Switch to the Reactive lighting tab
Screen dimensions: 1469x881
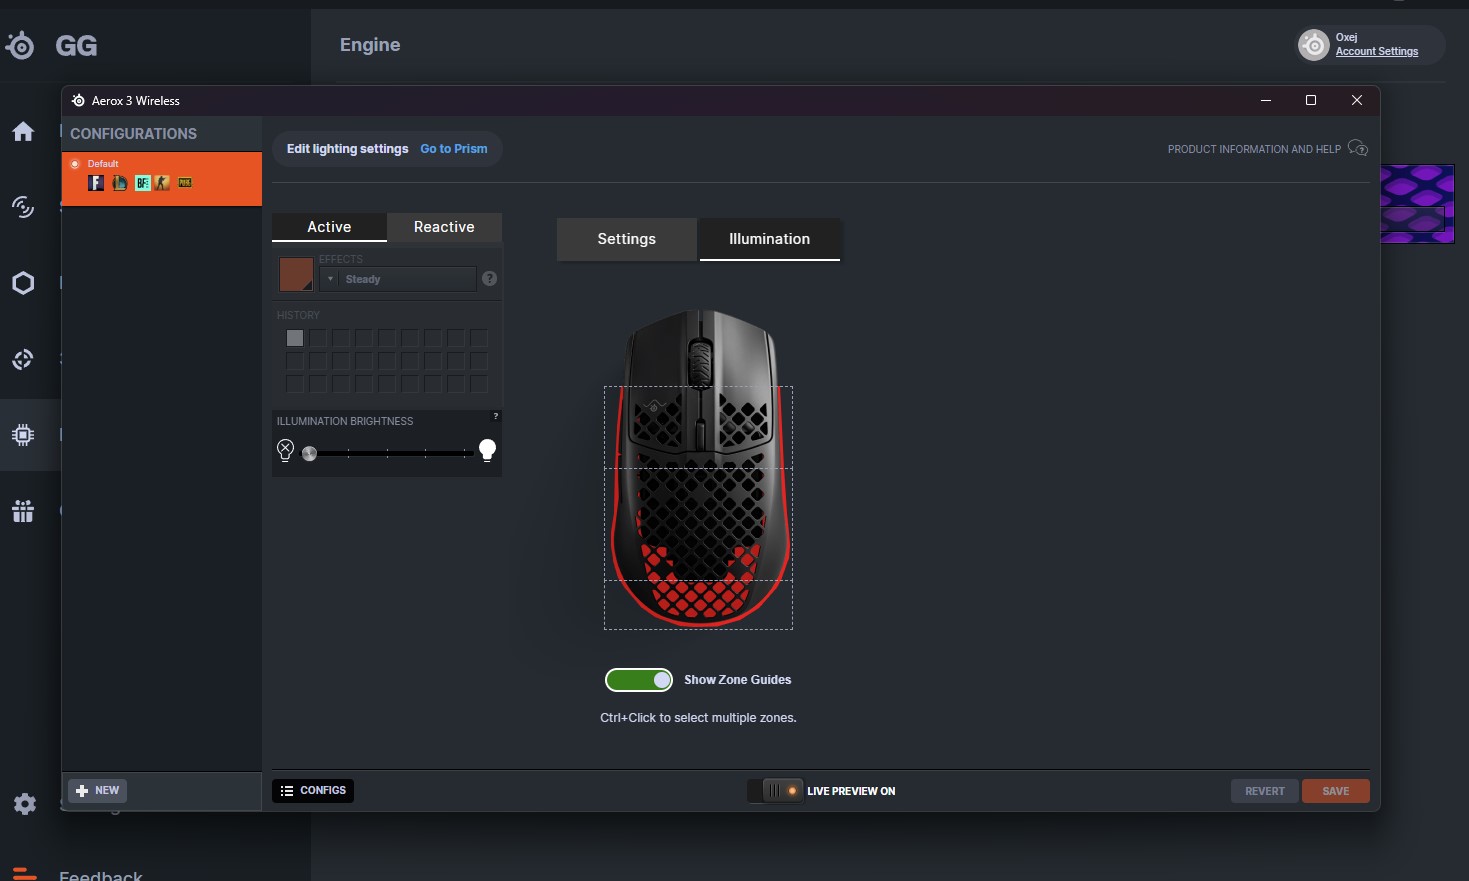(x=444, y=227)
